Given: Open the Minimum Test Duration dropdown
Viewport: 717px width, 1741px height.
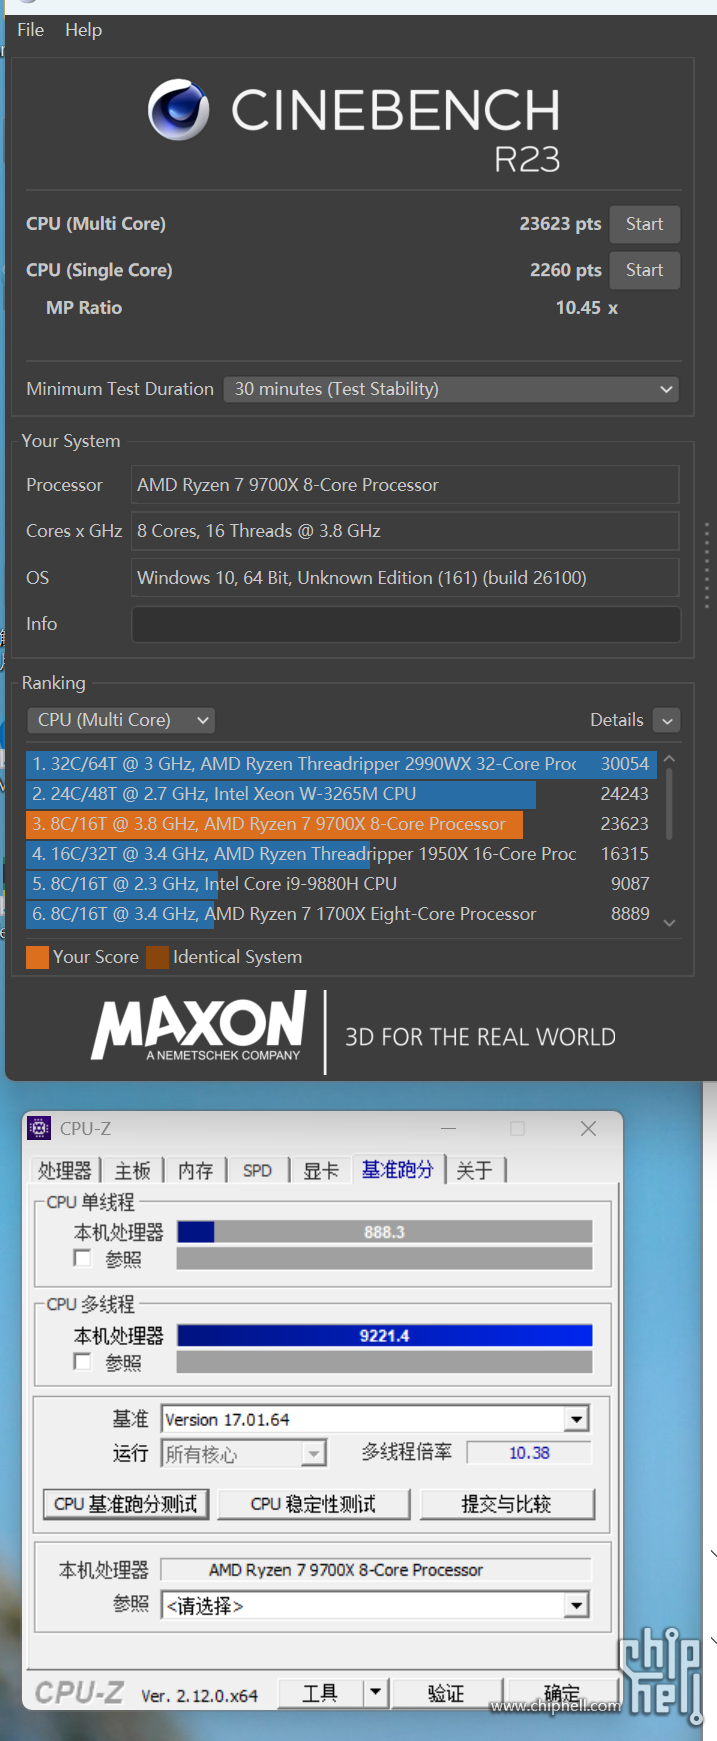Looking at the screenshot, I should (451, 389).
